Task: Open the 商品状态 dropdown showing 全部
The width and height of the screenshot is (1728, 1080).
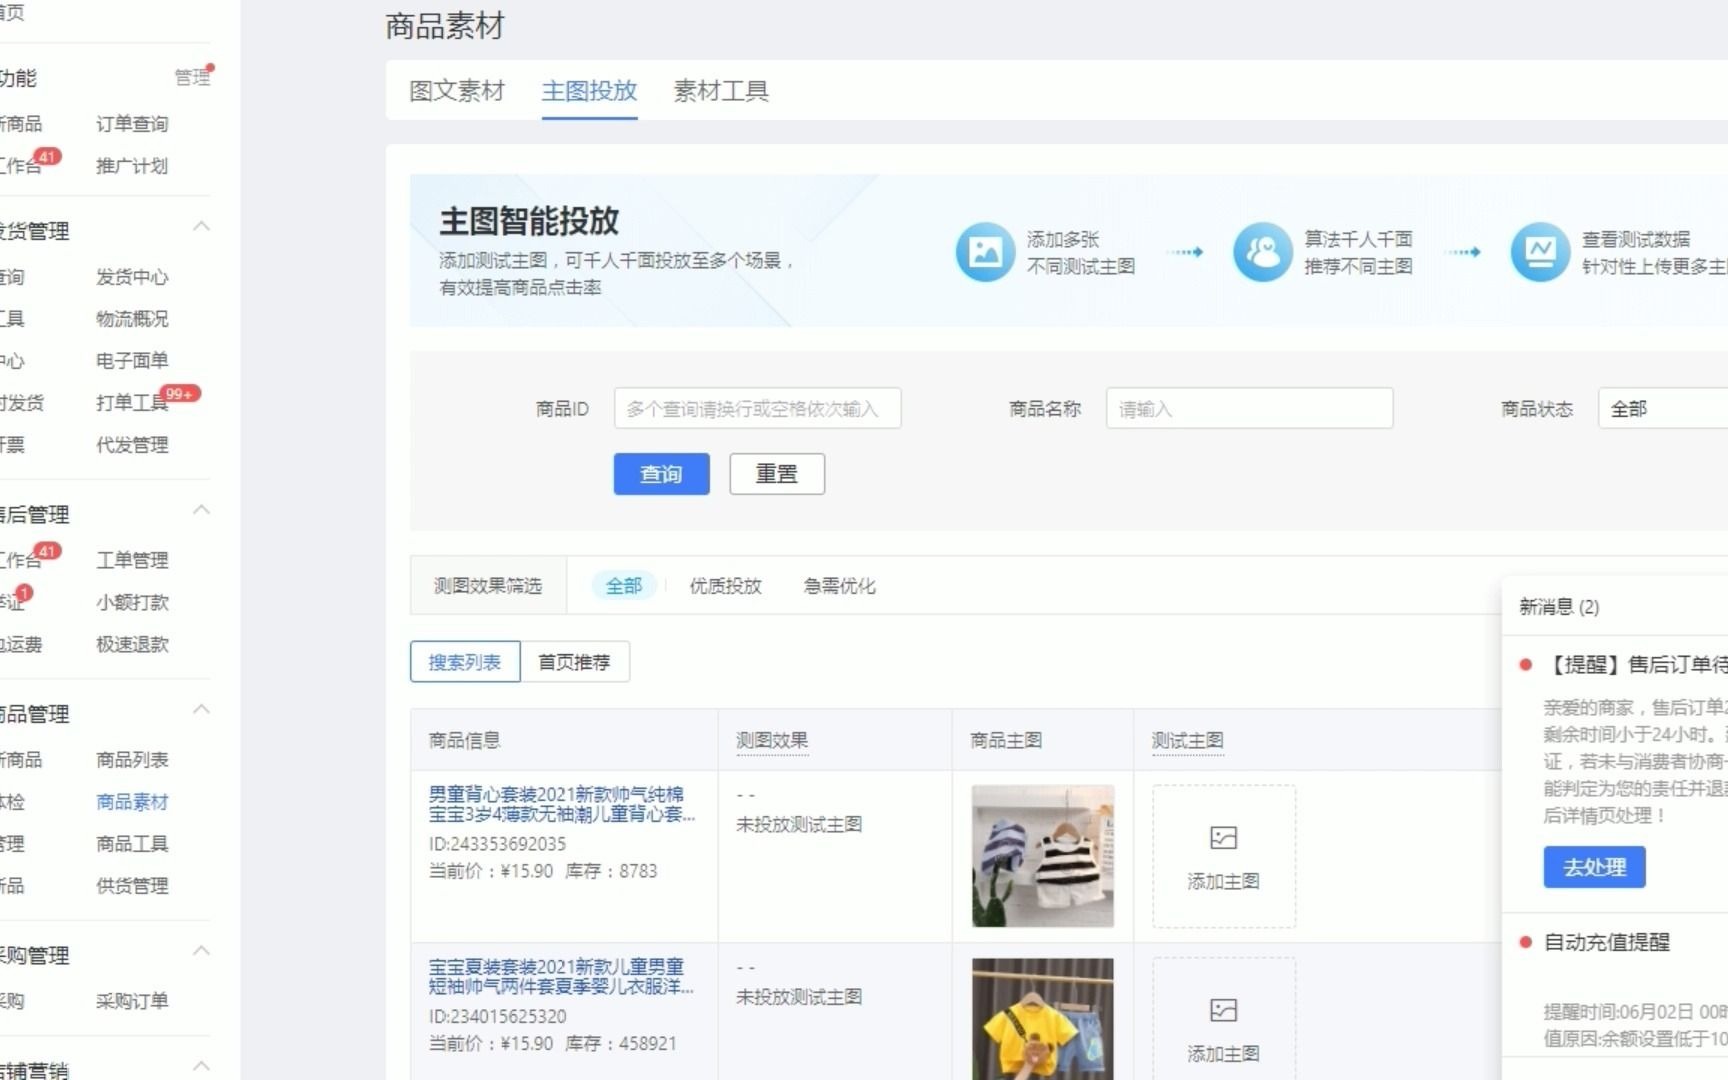Action: 1662,408
